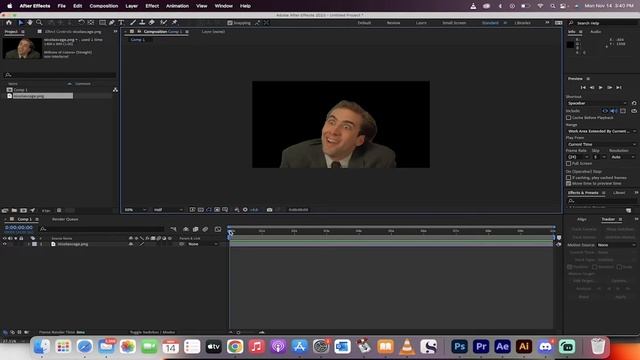Toggle overlays include button in Preview panel
Viewport: 640px width, 360px height.
tap(623, 111)
